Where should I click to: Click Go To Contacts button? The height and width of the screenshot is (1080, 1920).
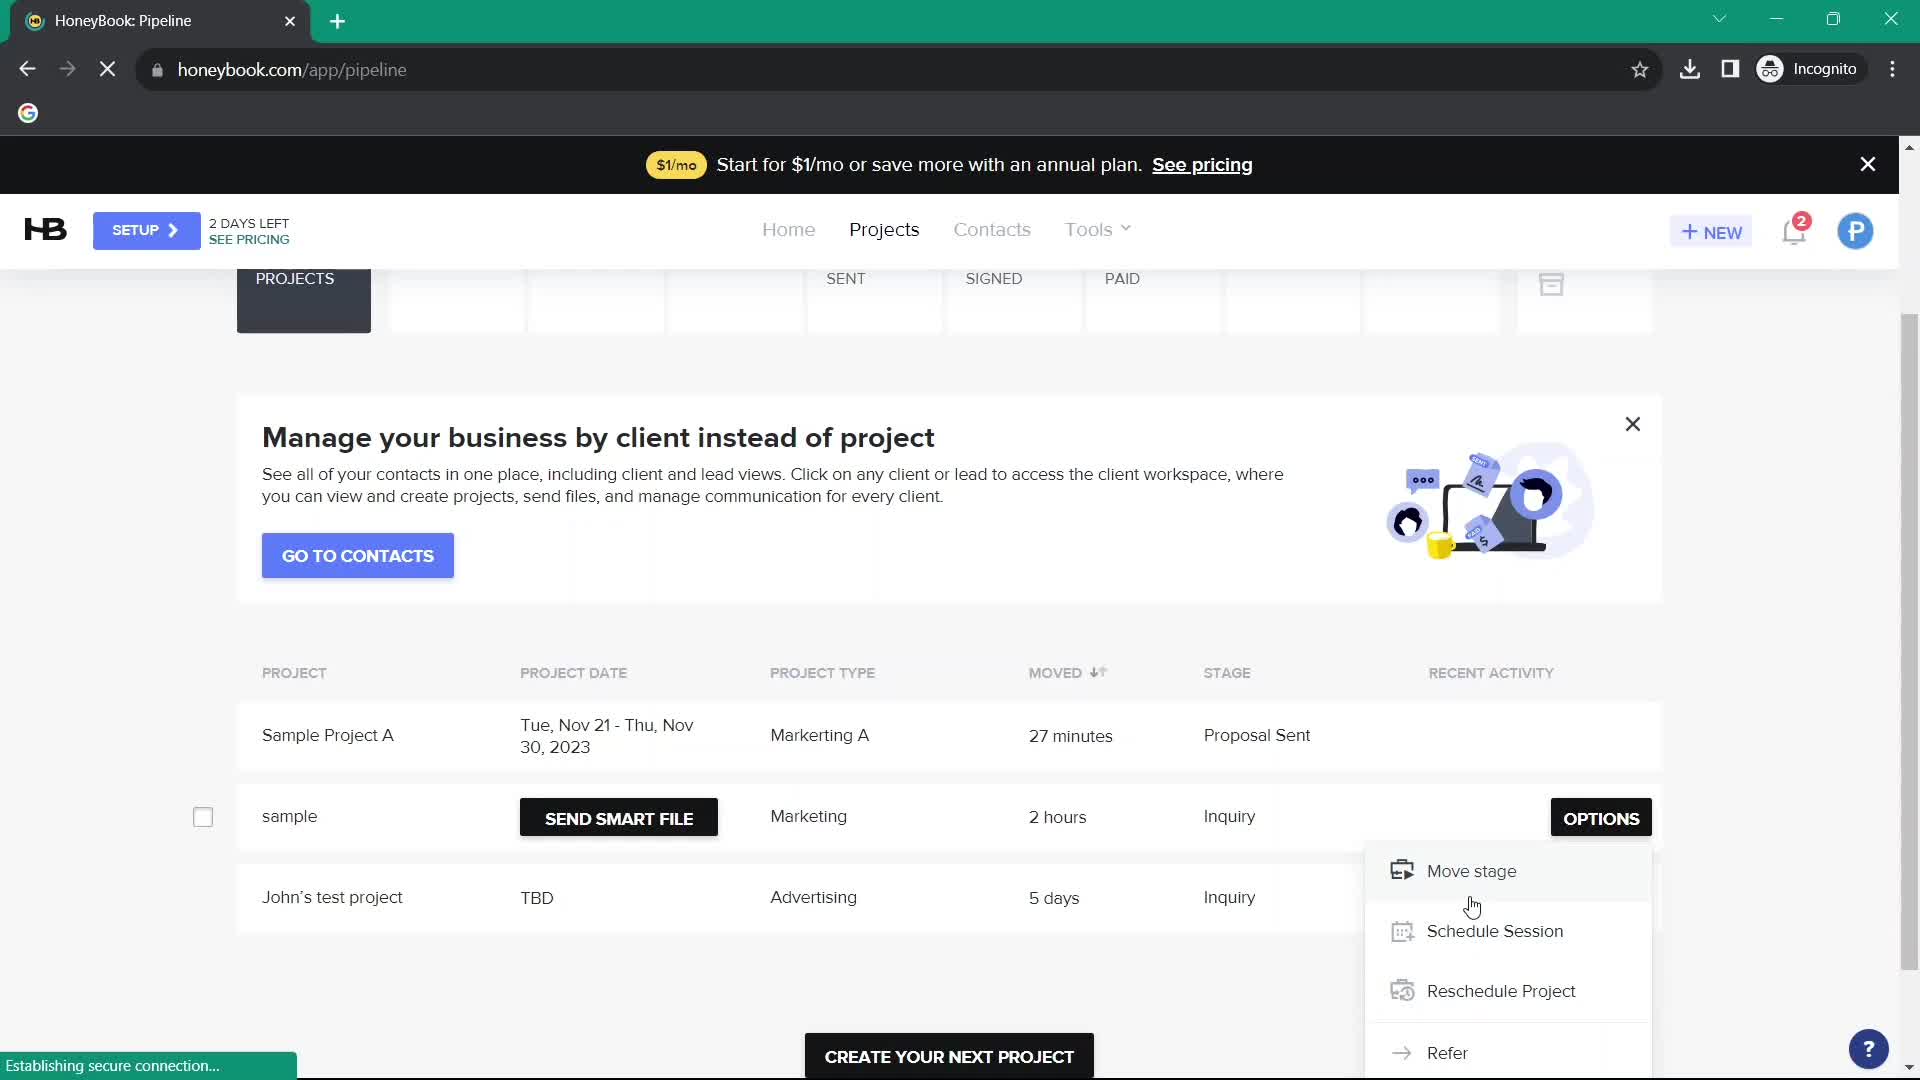point(358,556)
